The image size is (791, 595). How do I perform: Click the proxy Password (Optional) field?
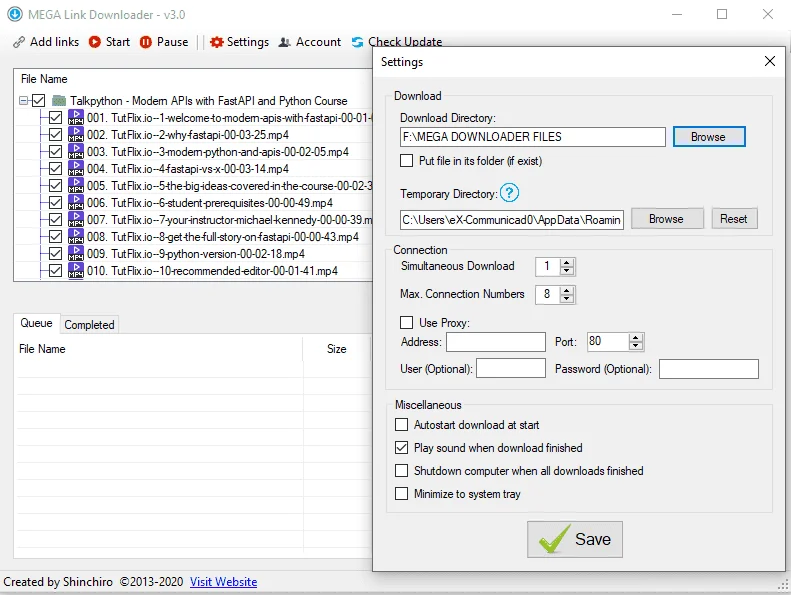tap(709, 369)
